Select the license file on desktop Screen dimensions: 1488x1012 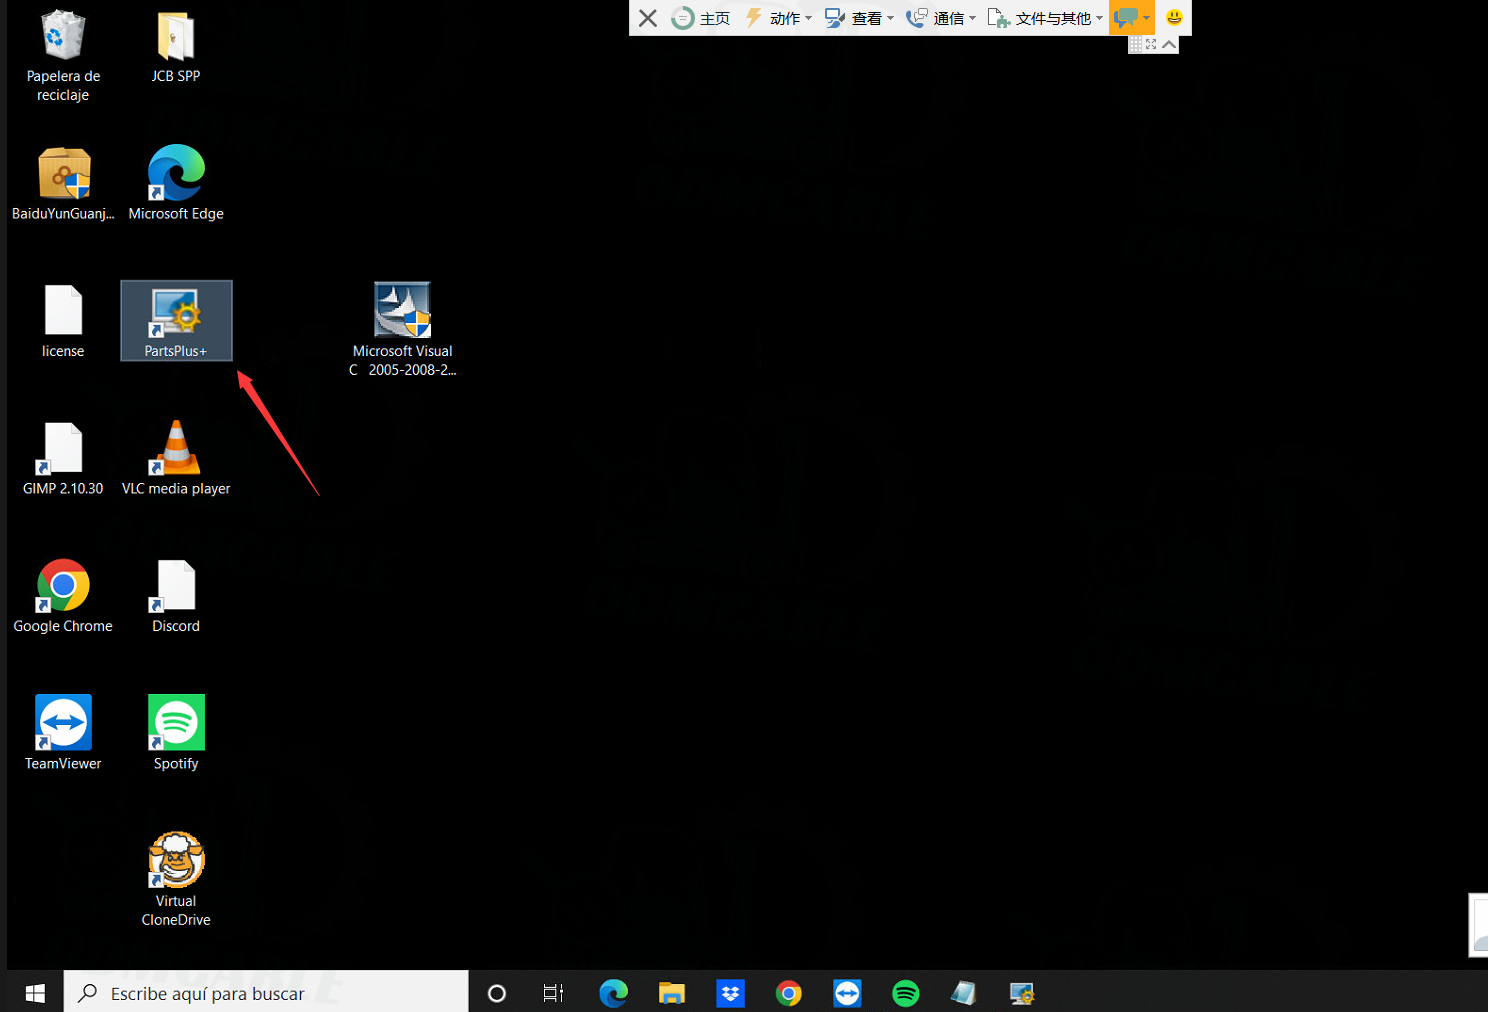[63, 322]
